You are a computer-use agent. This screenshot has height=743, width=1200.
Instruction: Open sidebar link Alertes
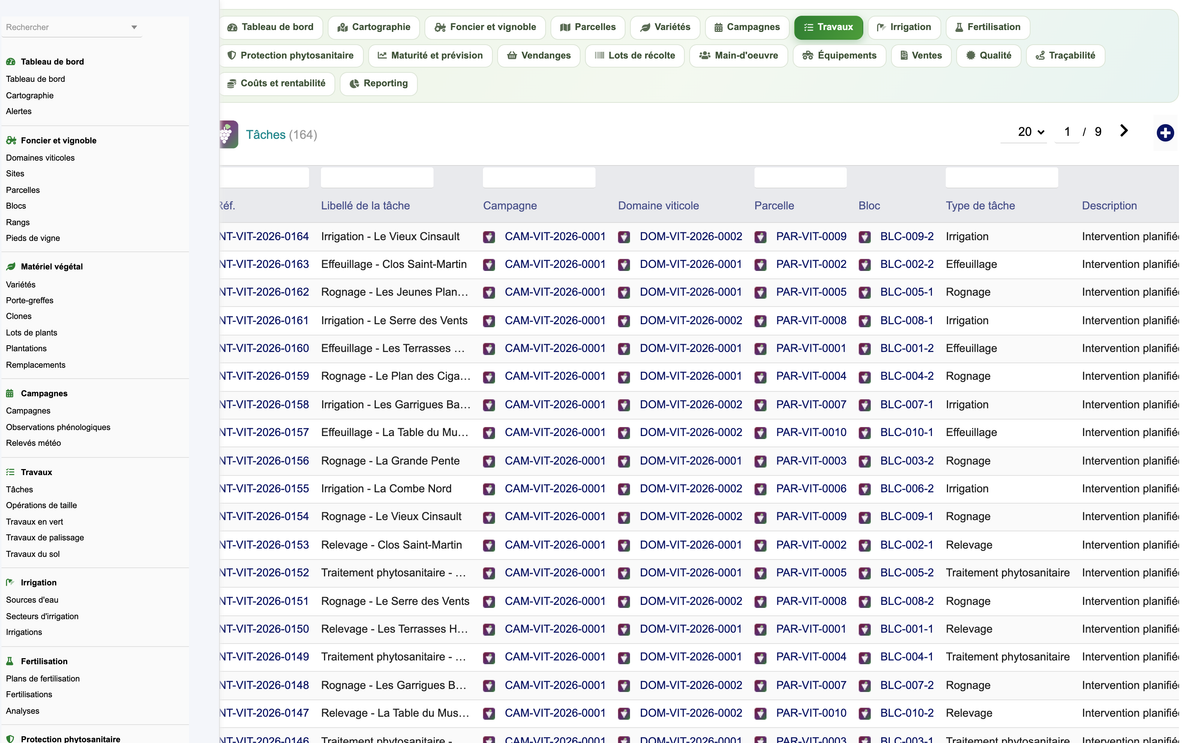pos(19,111)
